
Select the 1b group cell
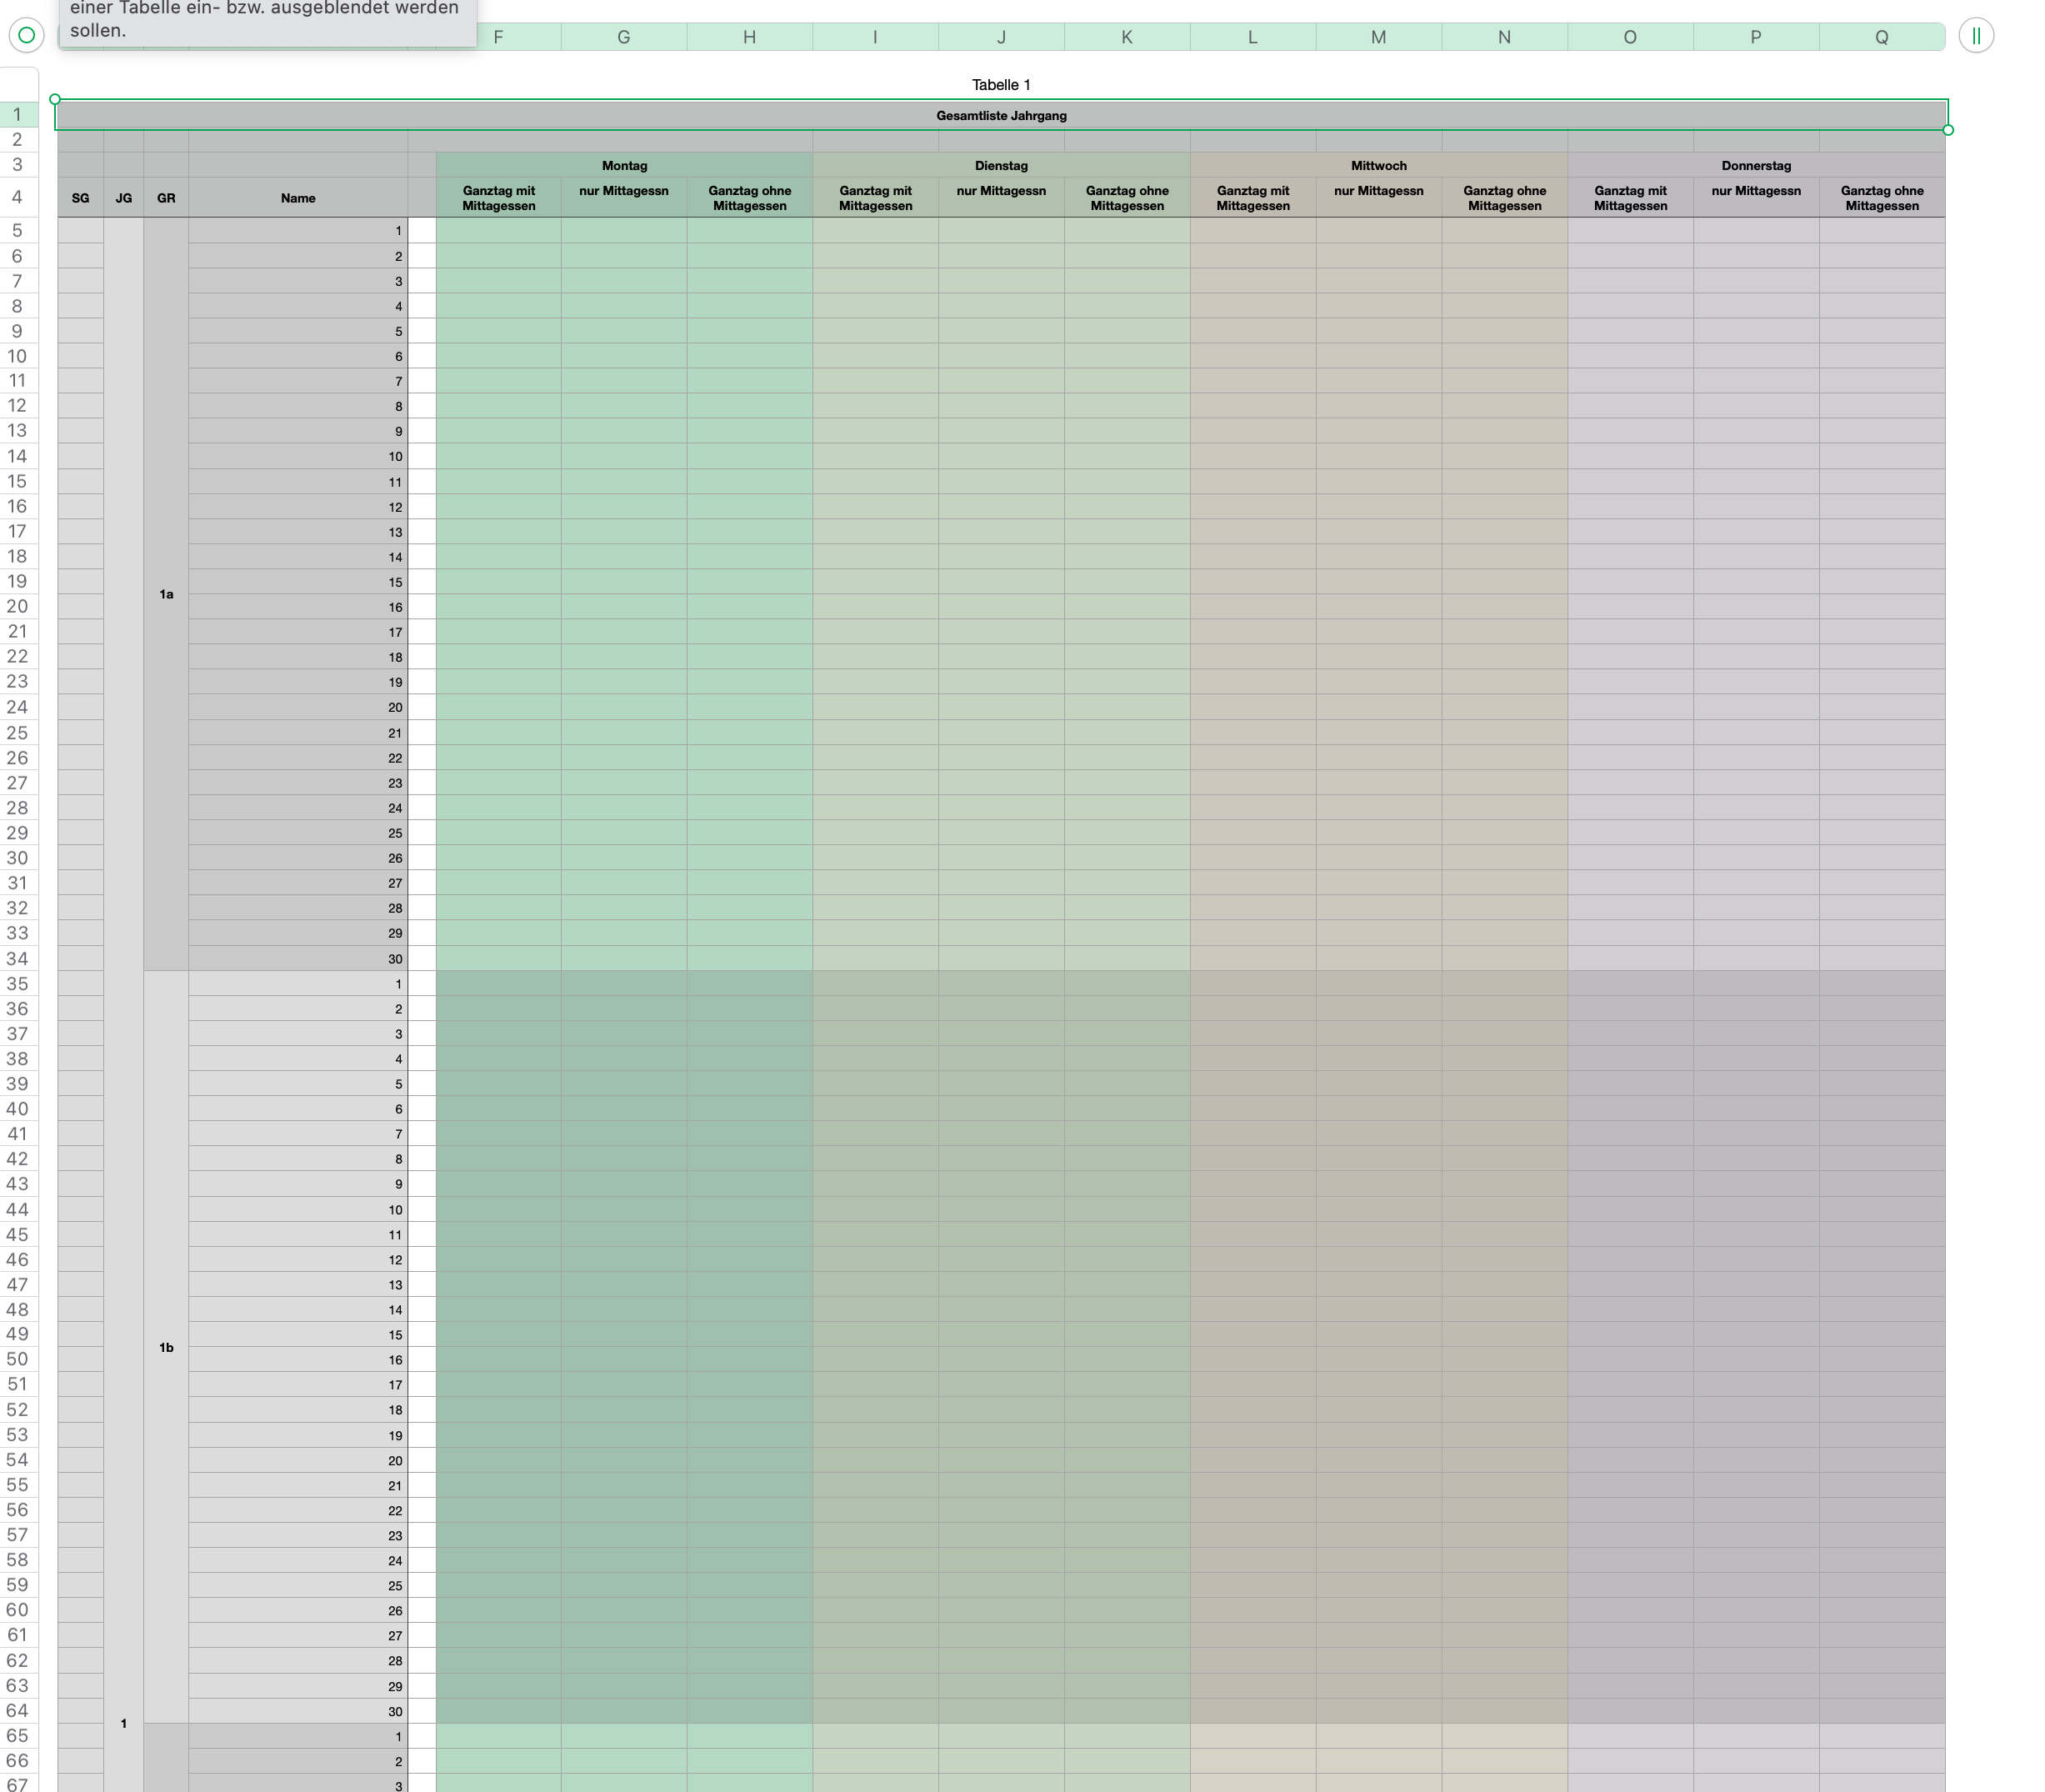click(x=166, y=1347)
